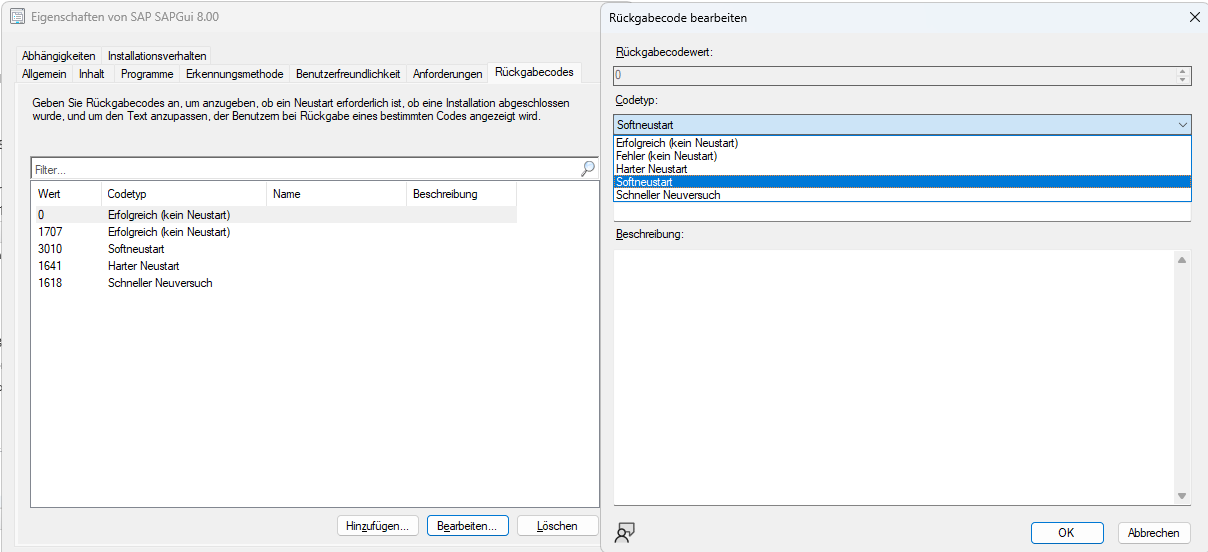The width and height of the screenshot is (1208, 552).
Task: Click Schneller Neuversuch in the return code list
Action: 160,283
